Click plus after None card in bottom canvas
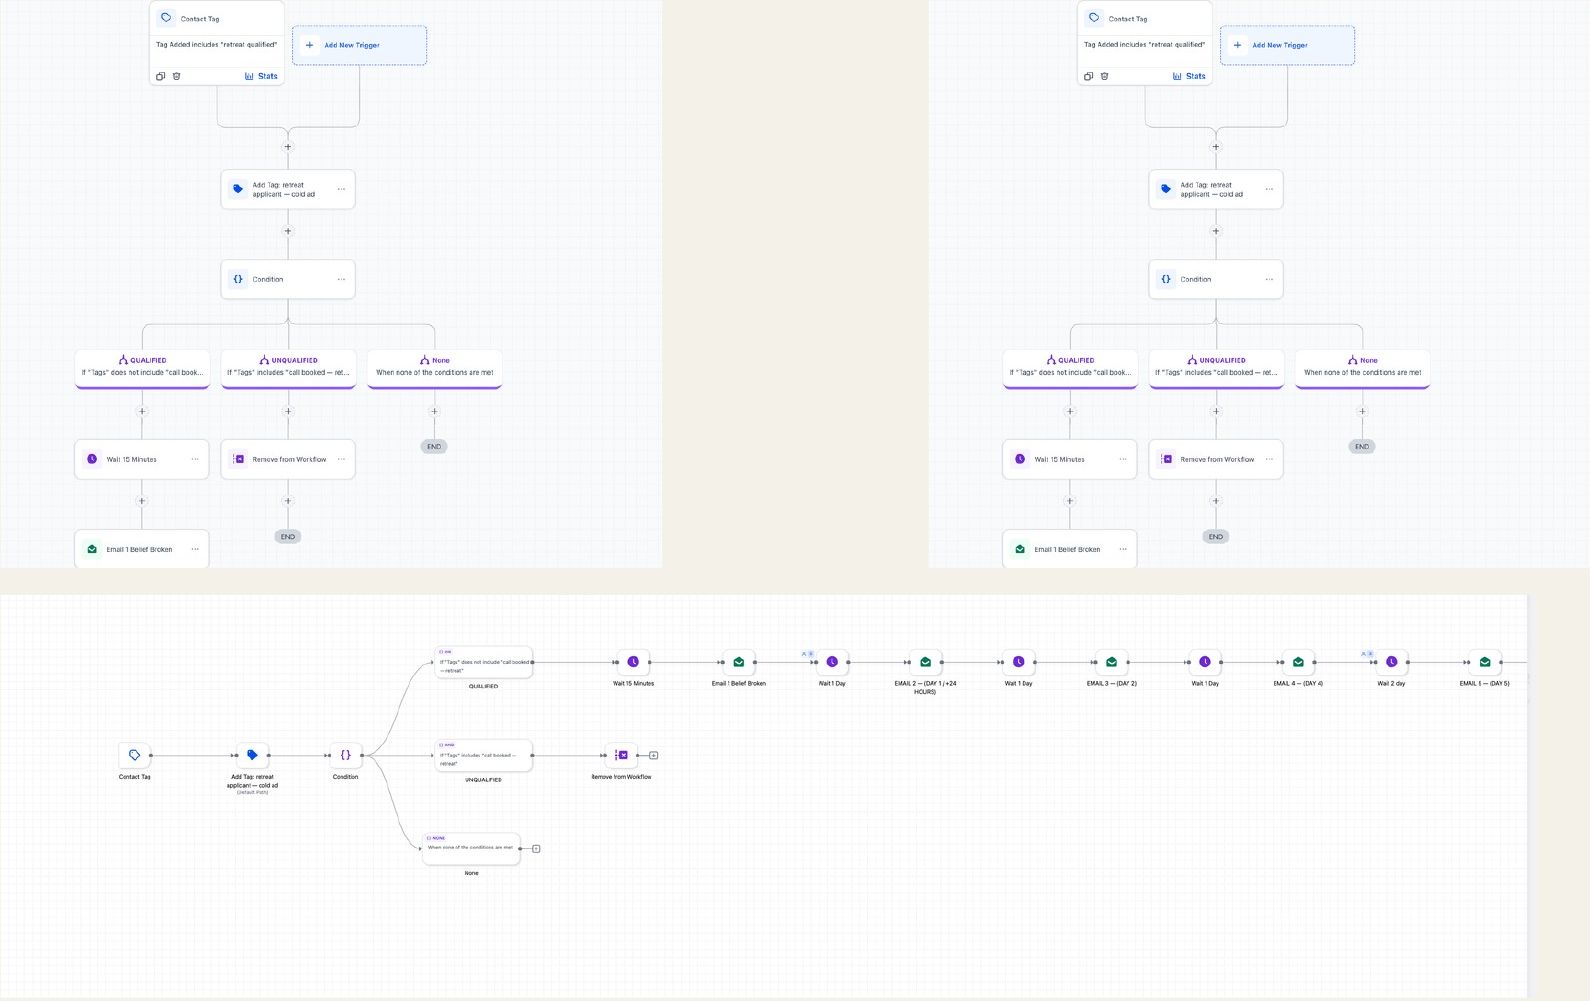The width and height of the screenshot is (1590, 1001). (536, 849)
